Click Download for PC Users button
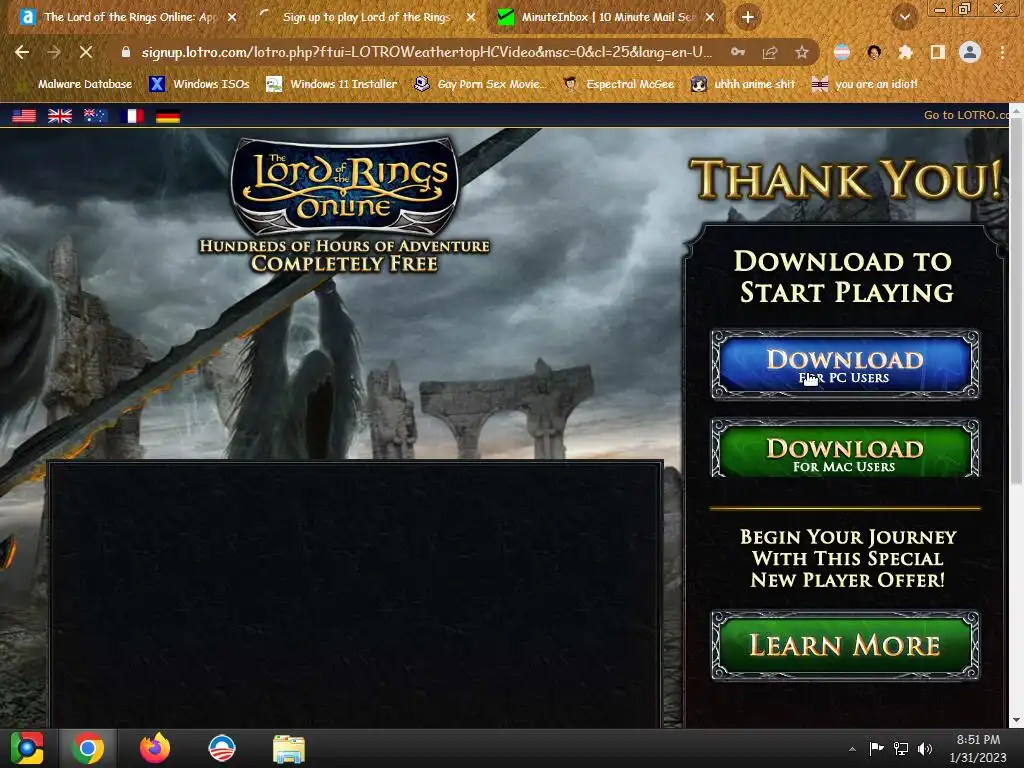Screen dimensions: 1024x768 point(845,364)
